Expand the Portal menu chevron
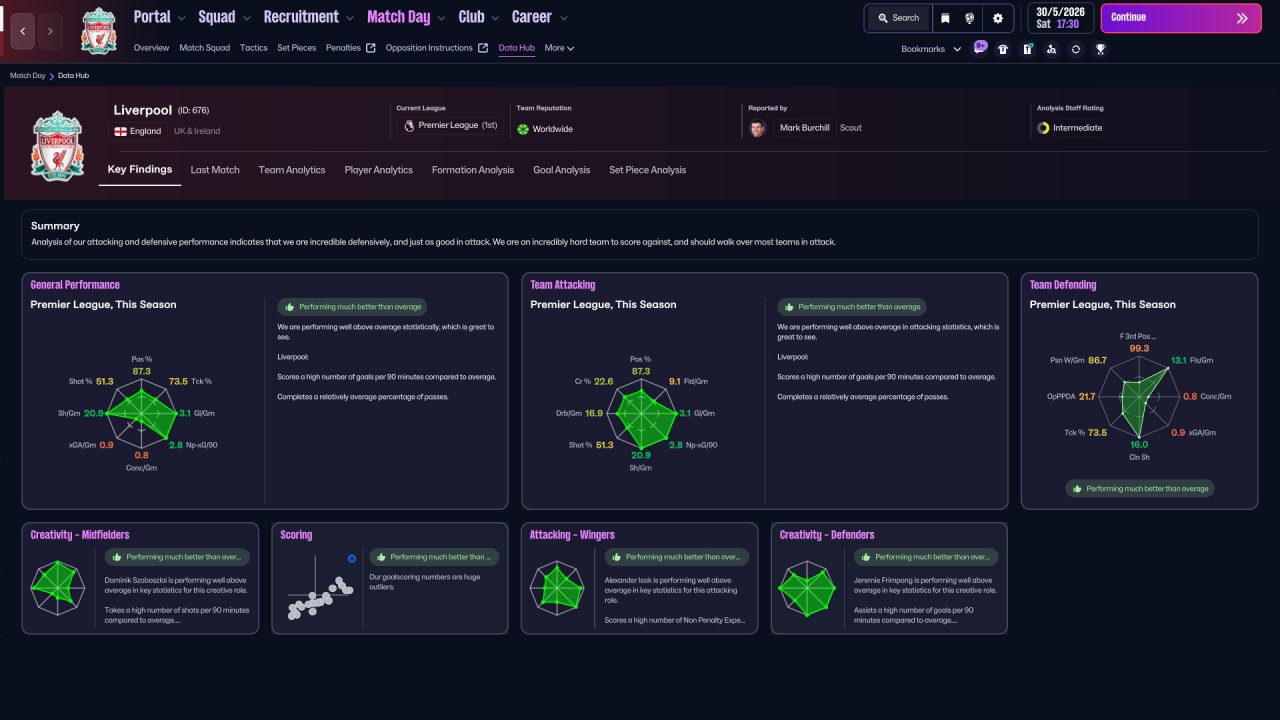1280x720 pixels. (x=181, y=18)
